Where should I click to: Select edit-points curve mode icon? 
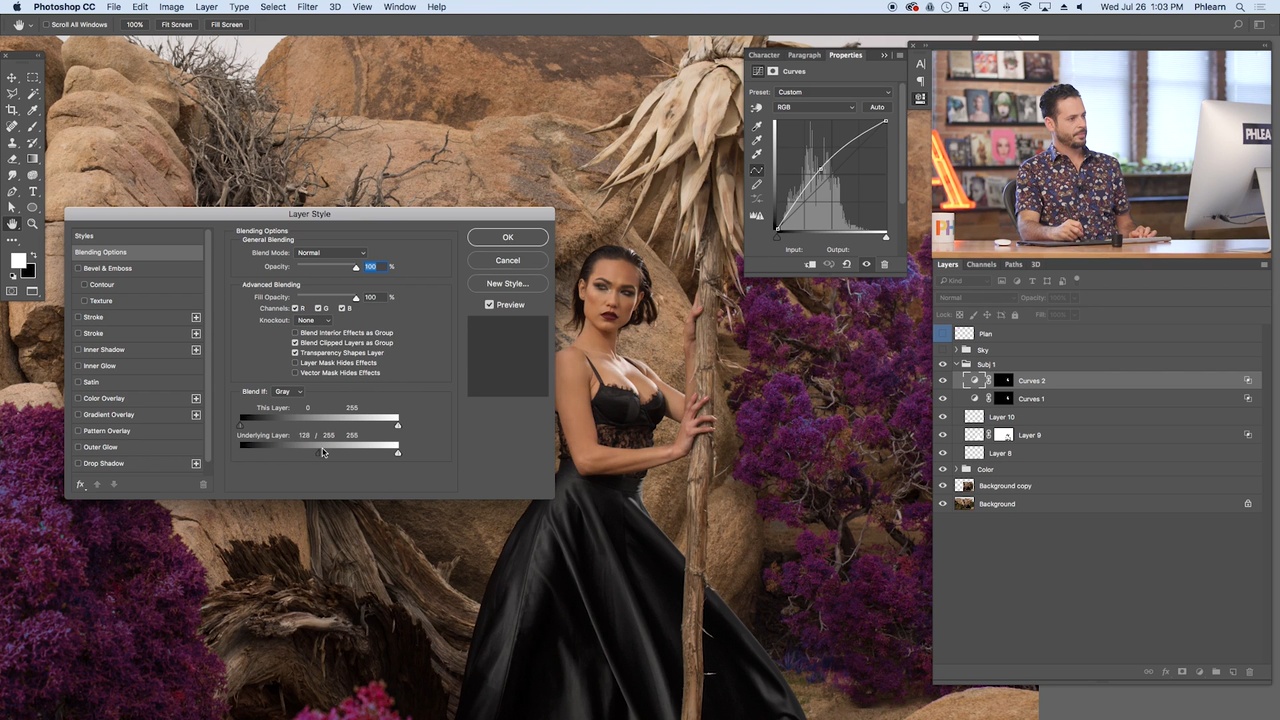[x=756, y=170]
